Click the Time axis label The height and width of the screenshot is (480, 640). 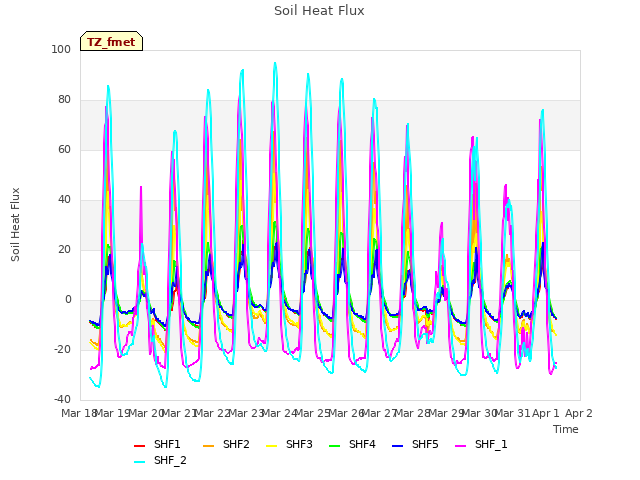(566, 429)
